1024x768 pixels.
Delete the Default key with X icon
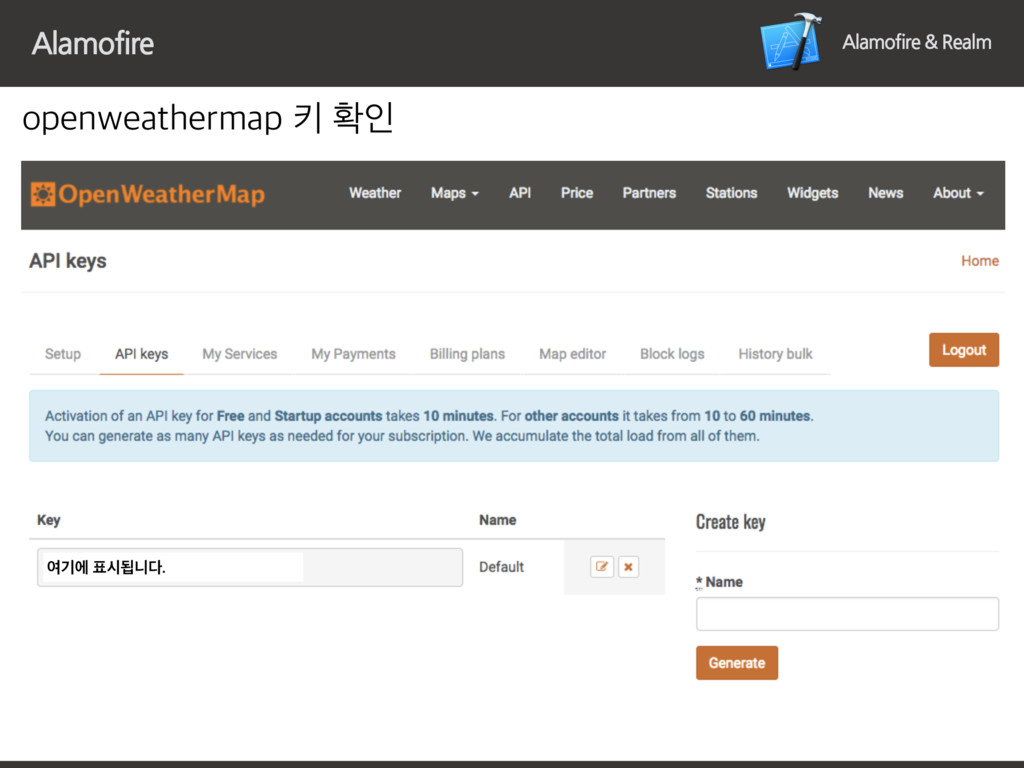[x=628, y=567]
